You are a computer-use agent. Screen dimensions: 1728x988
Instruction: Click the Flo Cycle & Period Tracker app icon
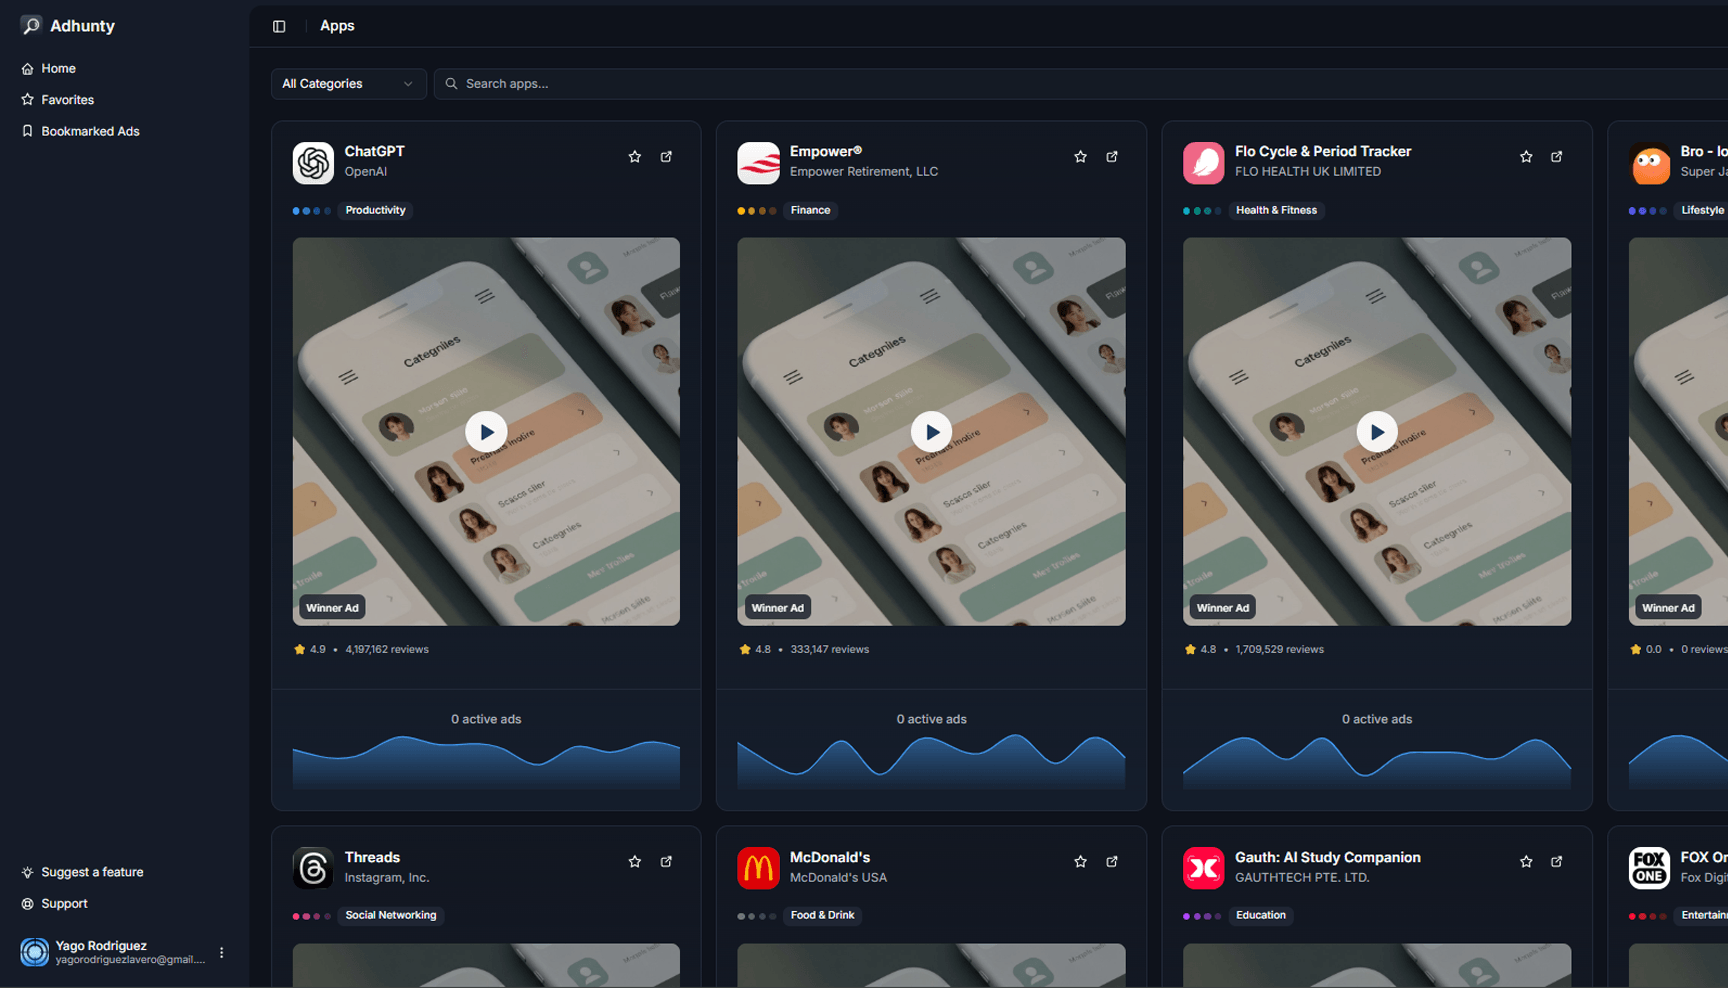click(1204, 162)
